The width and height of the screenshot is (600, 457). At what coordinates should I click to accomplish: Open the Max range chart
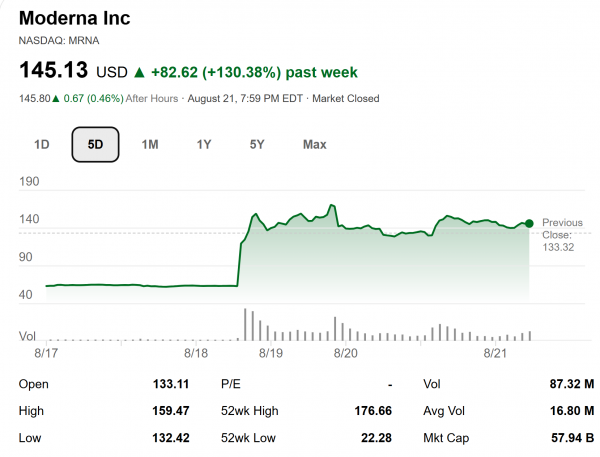[315, 145]
